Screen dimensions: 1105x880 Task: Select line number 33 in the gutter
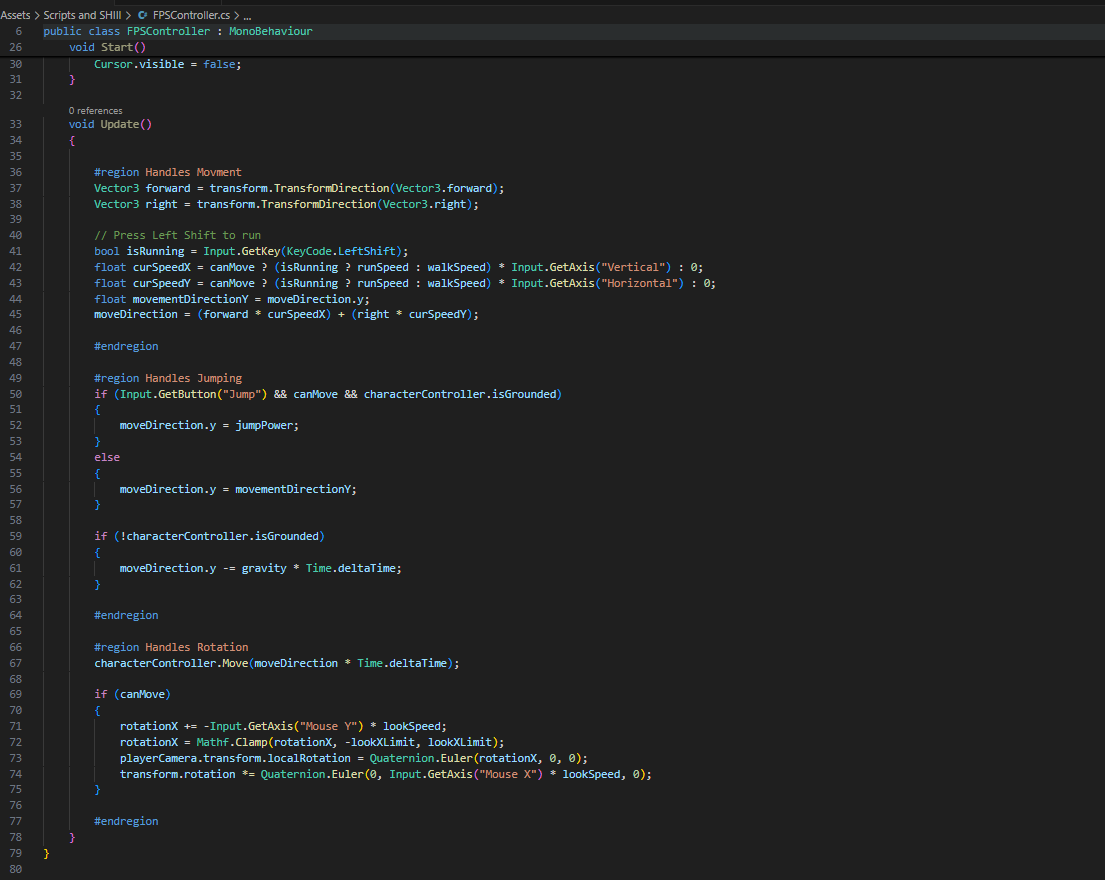click(x=15, y=124)
